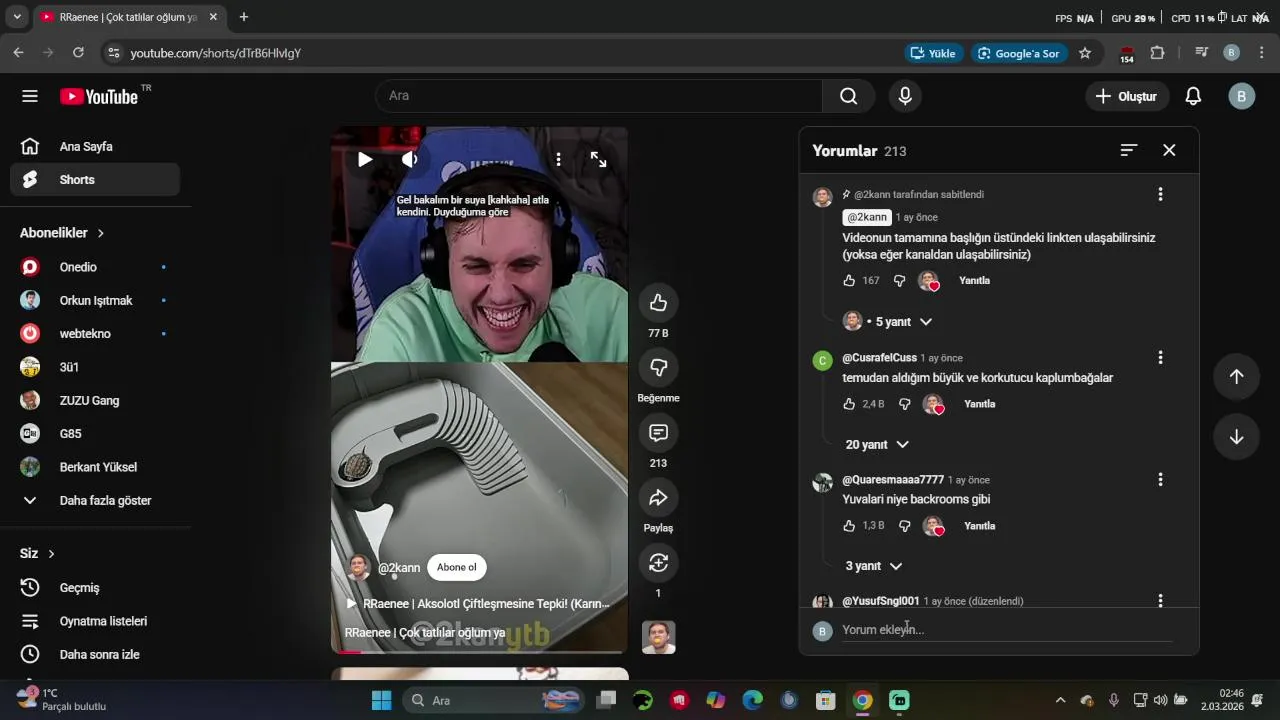1280x720 pixels.
Task: Like the @Quaresmaaaa7777 comment with 1,3 B
Action: [849, 526]
